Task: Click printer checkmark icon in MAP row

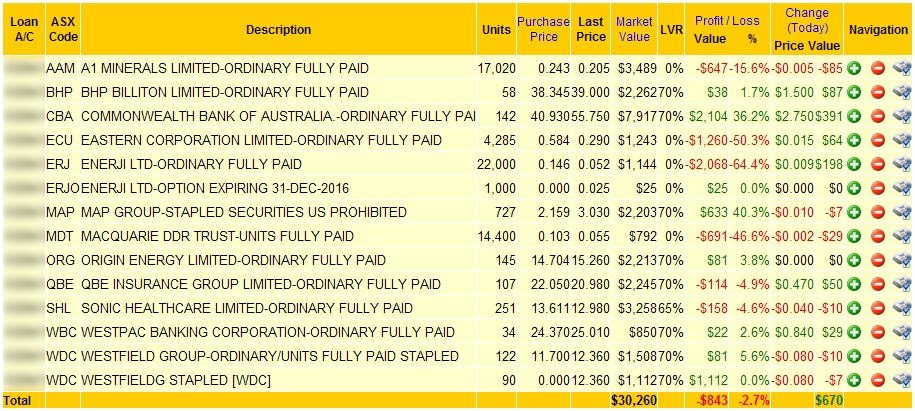Action: tap(902, 212)
